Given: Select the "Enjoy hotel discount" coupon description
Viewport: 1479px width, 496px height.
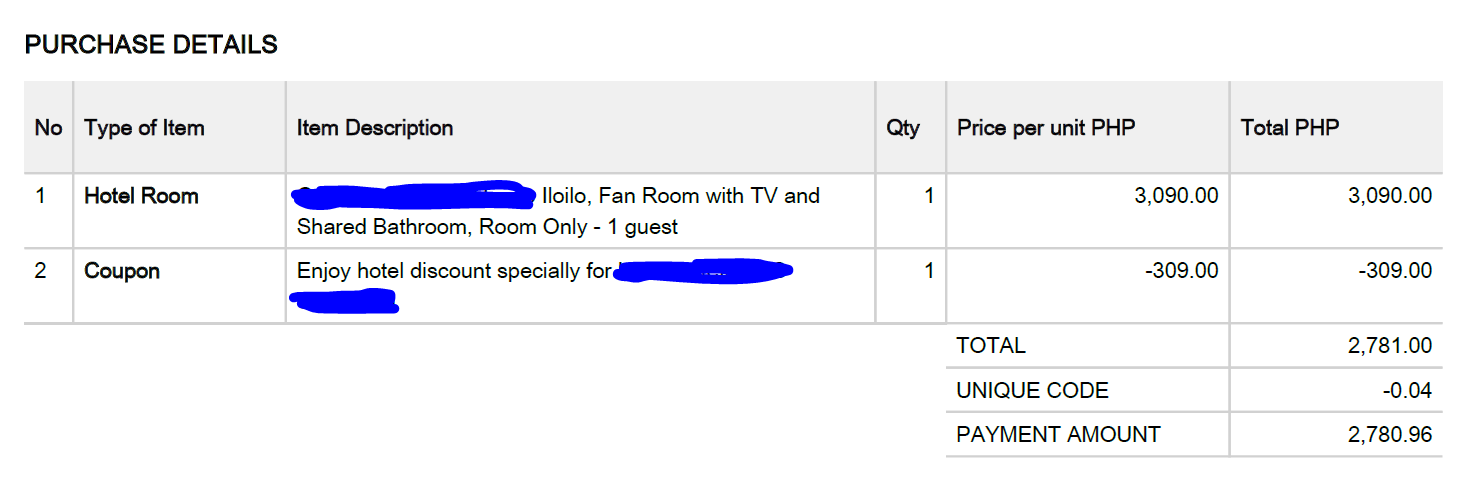Looking at the screenshot, I should 454,271.
